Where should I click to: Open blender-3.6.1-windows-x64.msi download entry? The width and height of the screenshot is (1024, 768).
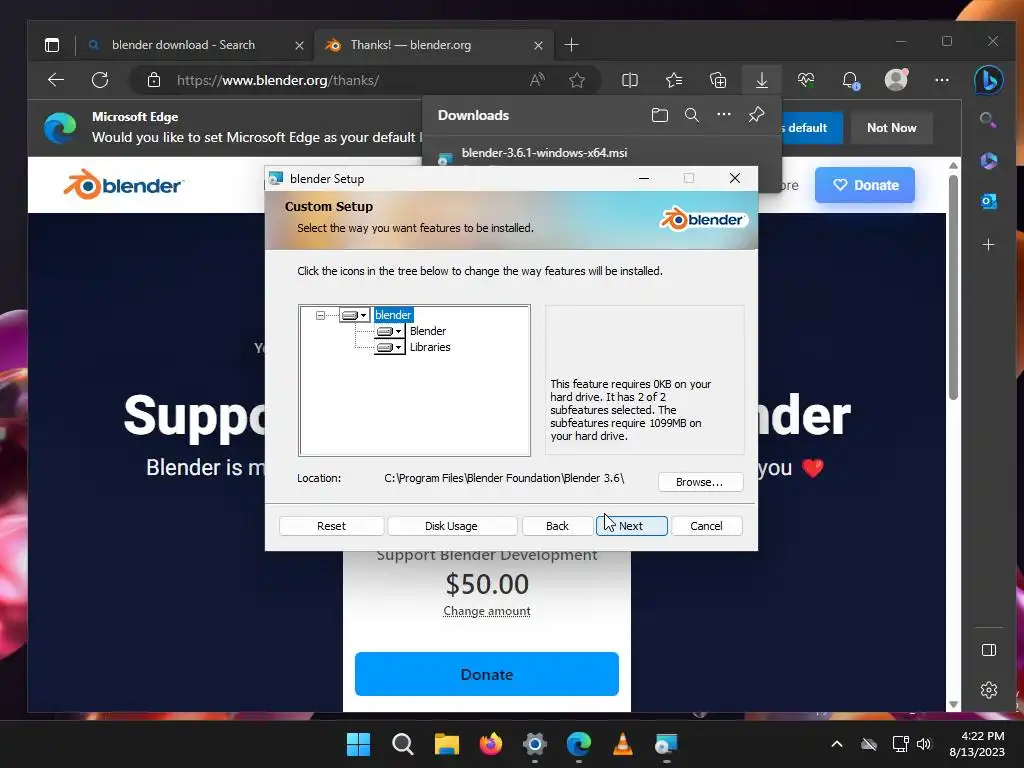tap(544, 153)
